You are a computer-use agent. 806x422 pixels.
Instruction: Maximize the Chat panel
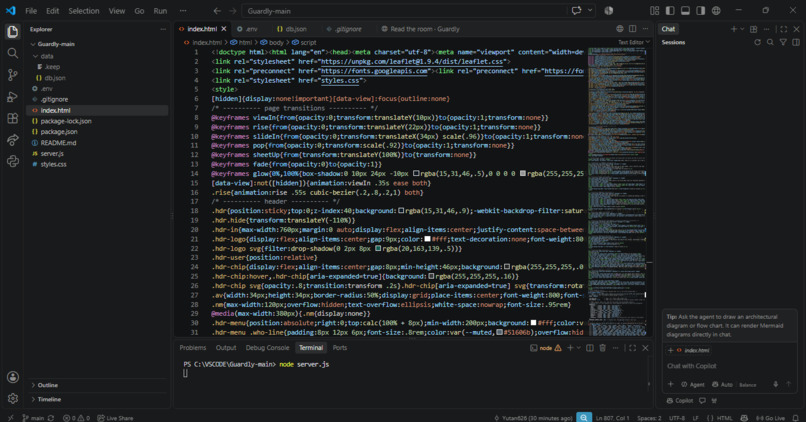(x=783, y=29)
